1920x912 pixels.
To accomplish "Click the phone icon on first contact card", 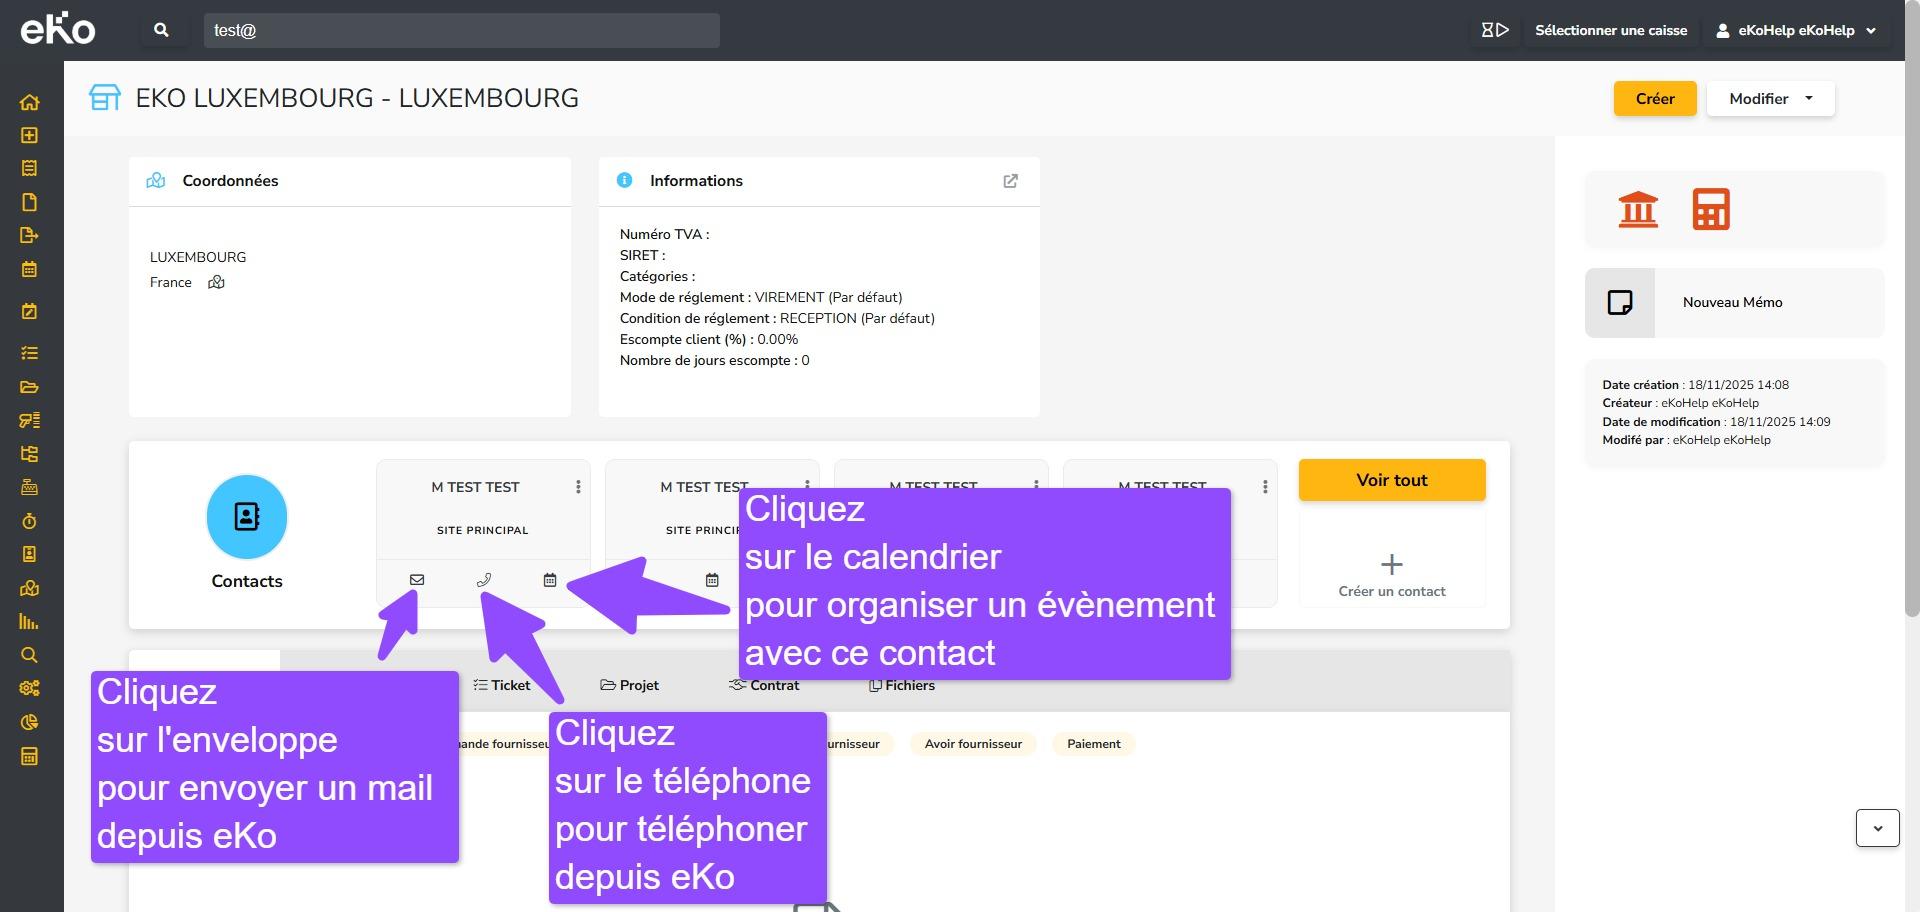I will click(484, 580).
